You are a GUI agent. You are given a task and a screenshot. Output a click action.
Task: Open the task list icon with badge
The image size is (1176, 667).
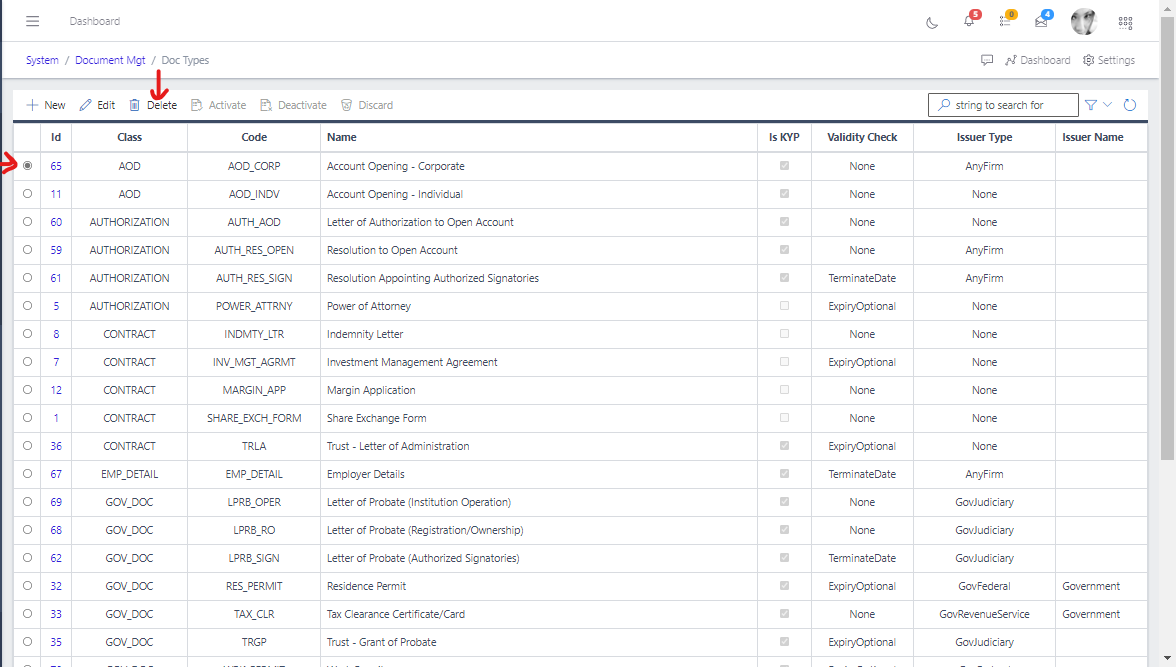[1005, 21]
